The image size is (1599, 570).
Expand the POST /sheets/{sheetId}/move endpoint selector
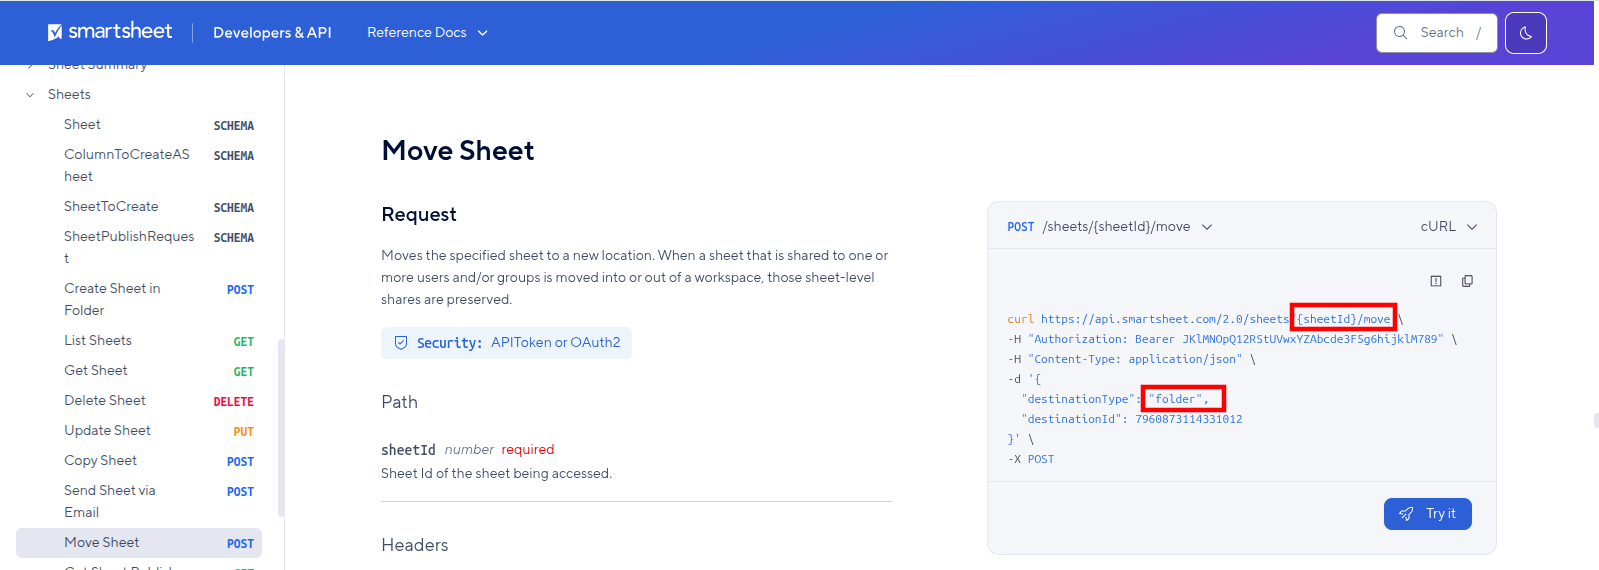coord(1110,227)
